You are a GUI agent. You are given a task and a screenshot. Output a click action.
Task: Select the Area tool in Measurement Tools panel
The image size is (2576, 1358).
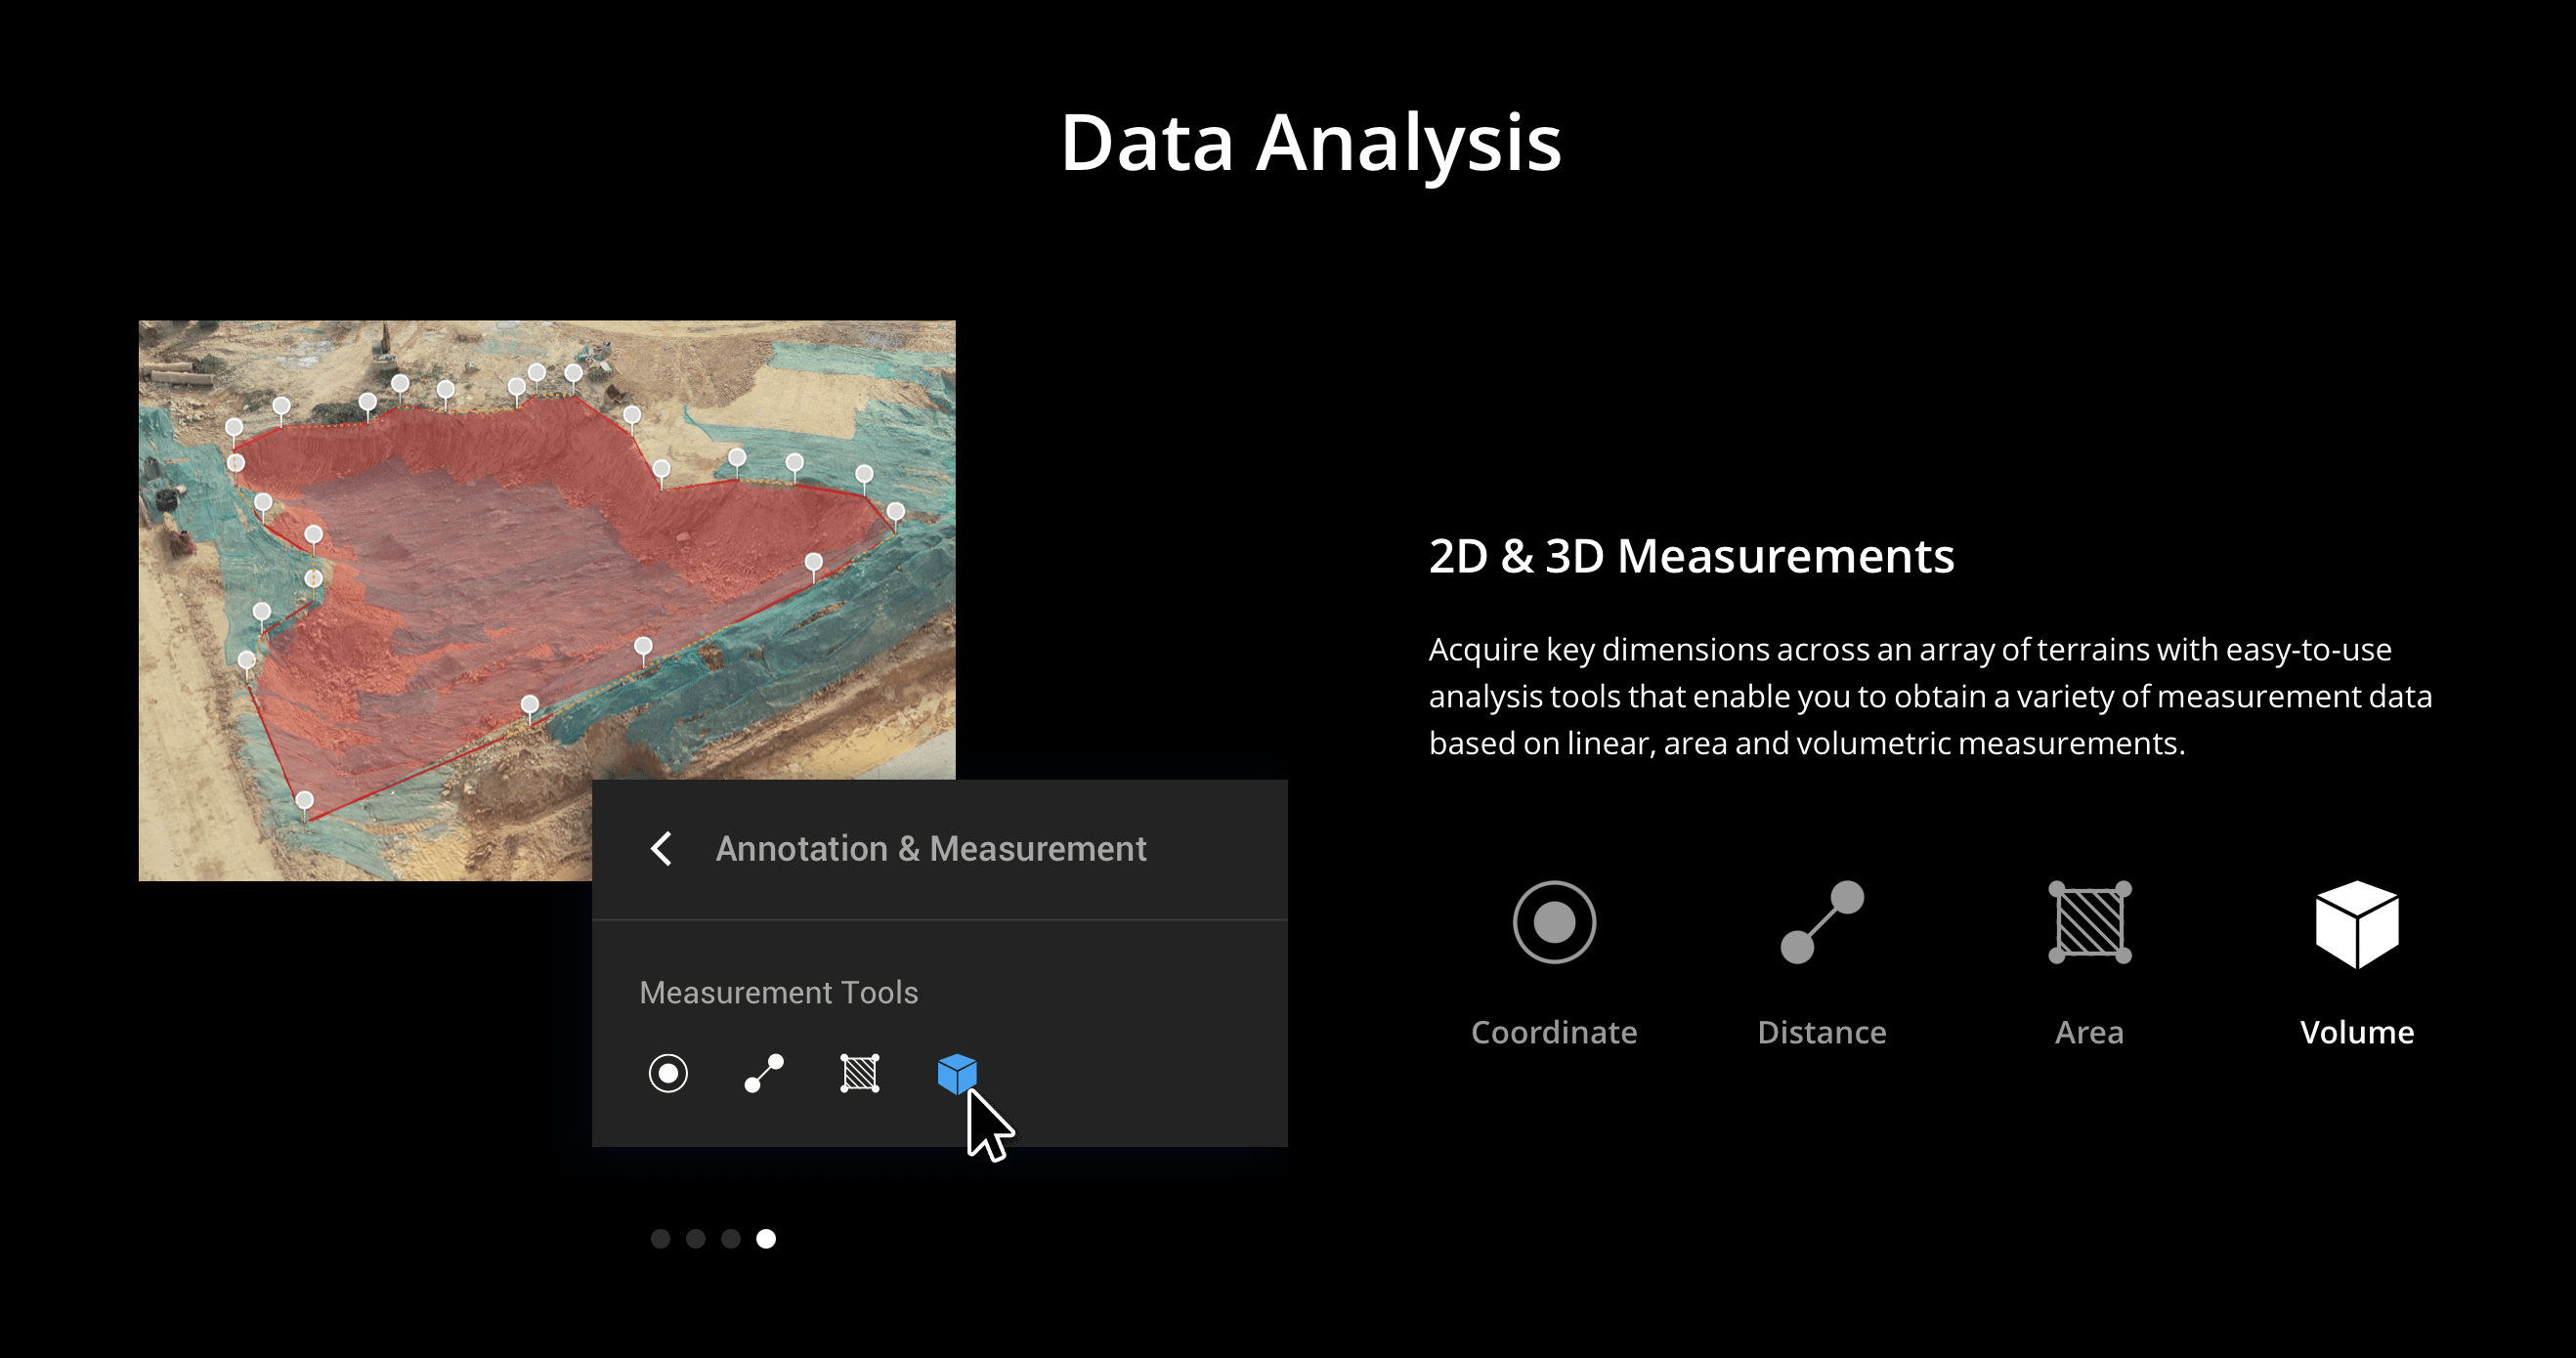click(x=860, y=1073)
